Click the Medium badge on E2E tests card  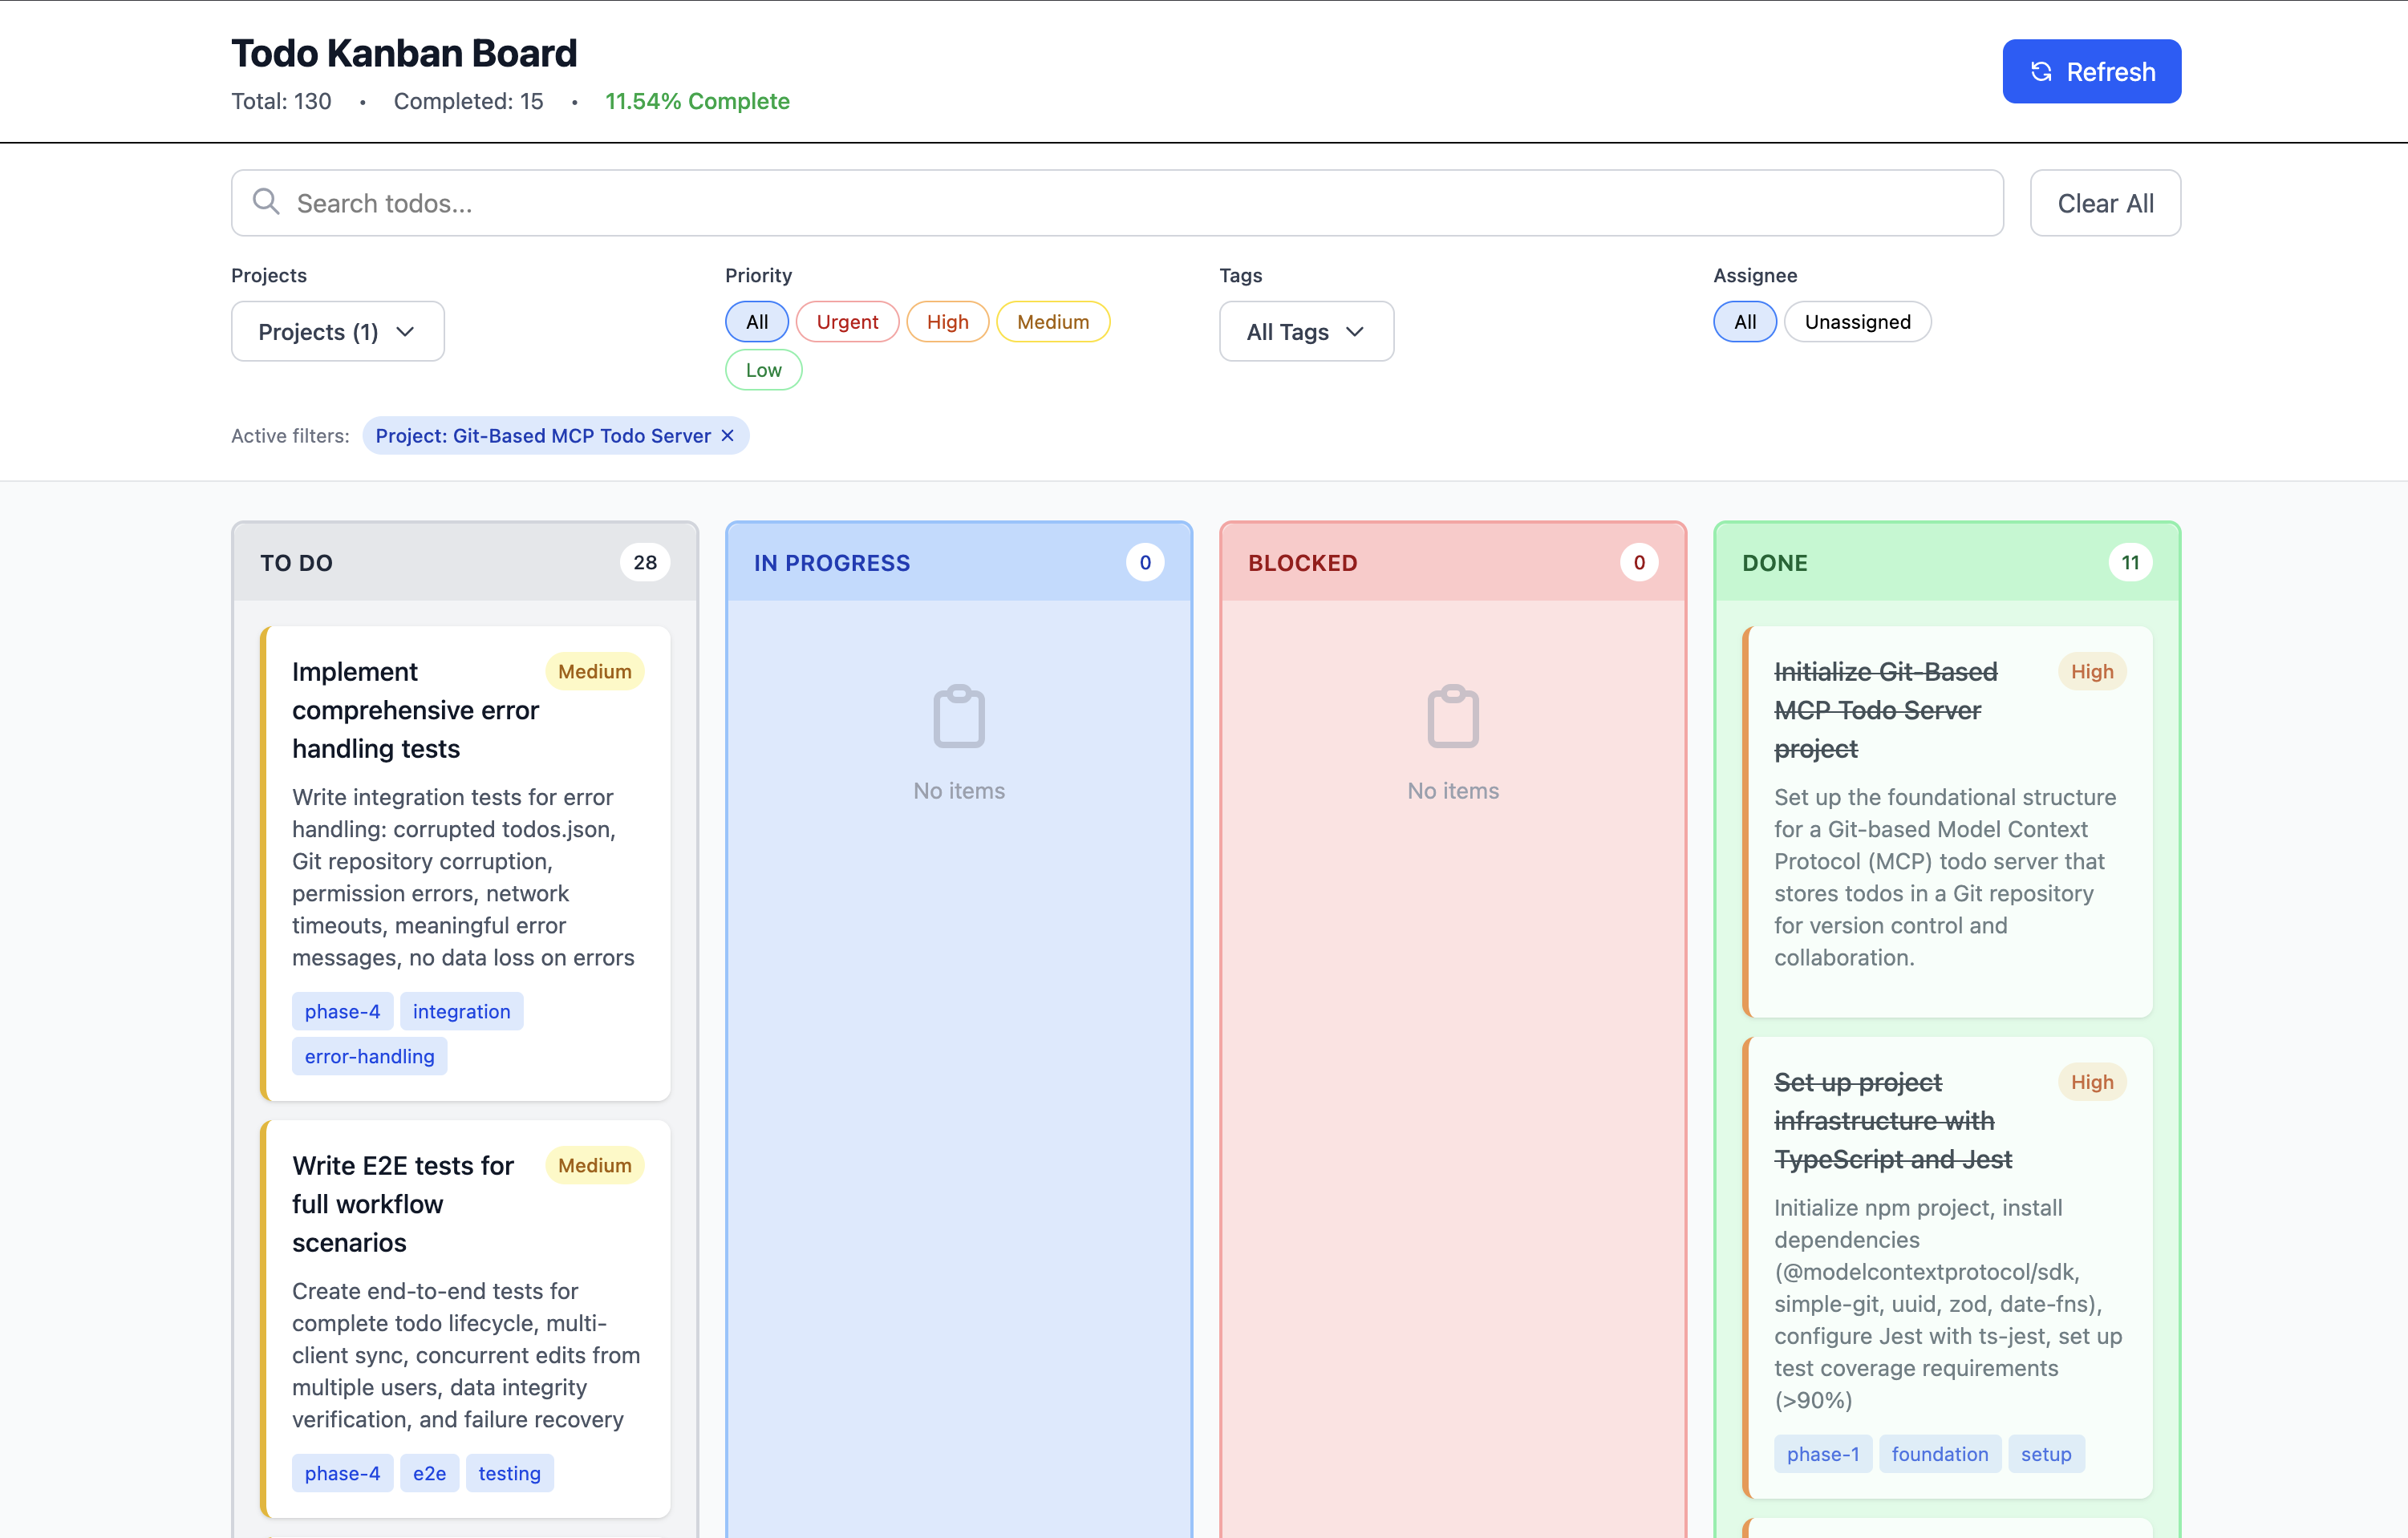tap(594, 1165)
